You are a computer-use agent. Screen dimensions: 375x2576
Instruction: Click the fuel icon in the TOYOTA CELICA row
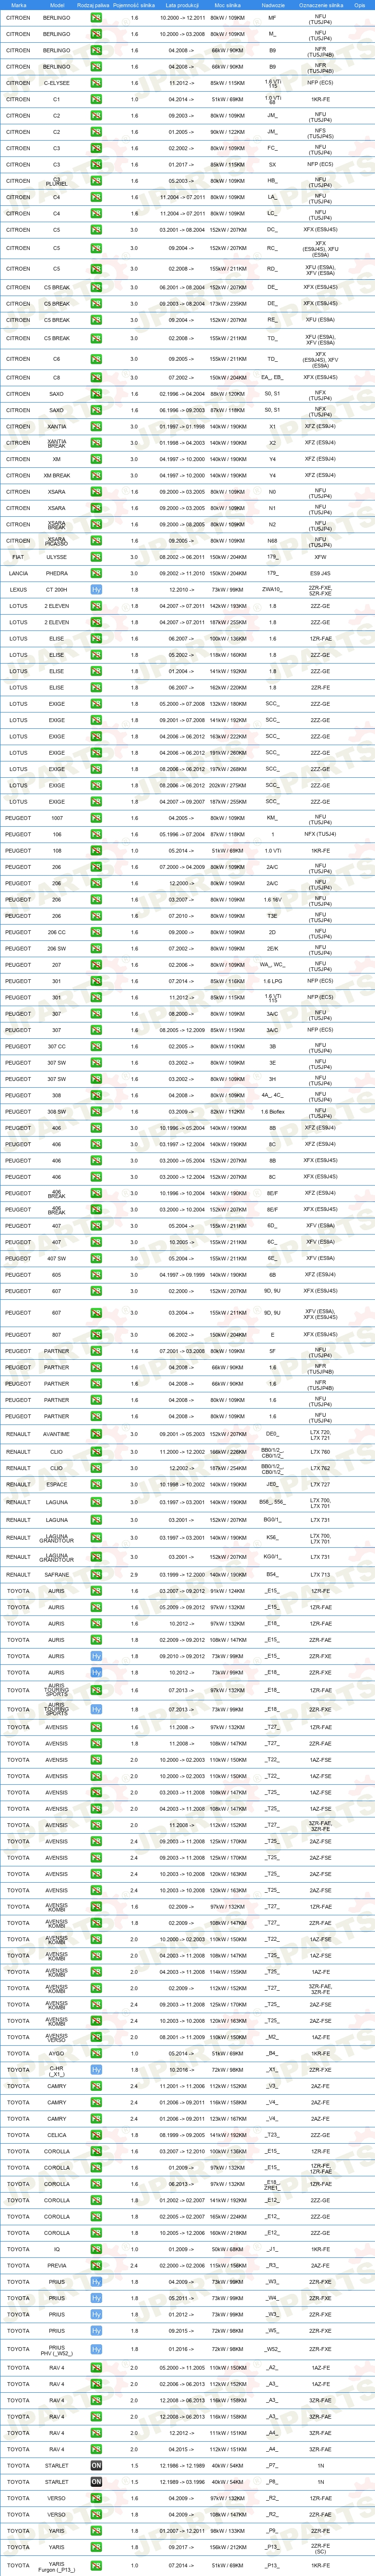(x=96, y=2135)
